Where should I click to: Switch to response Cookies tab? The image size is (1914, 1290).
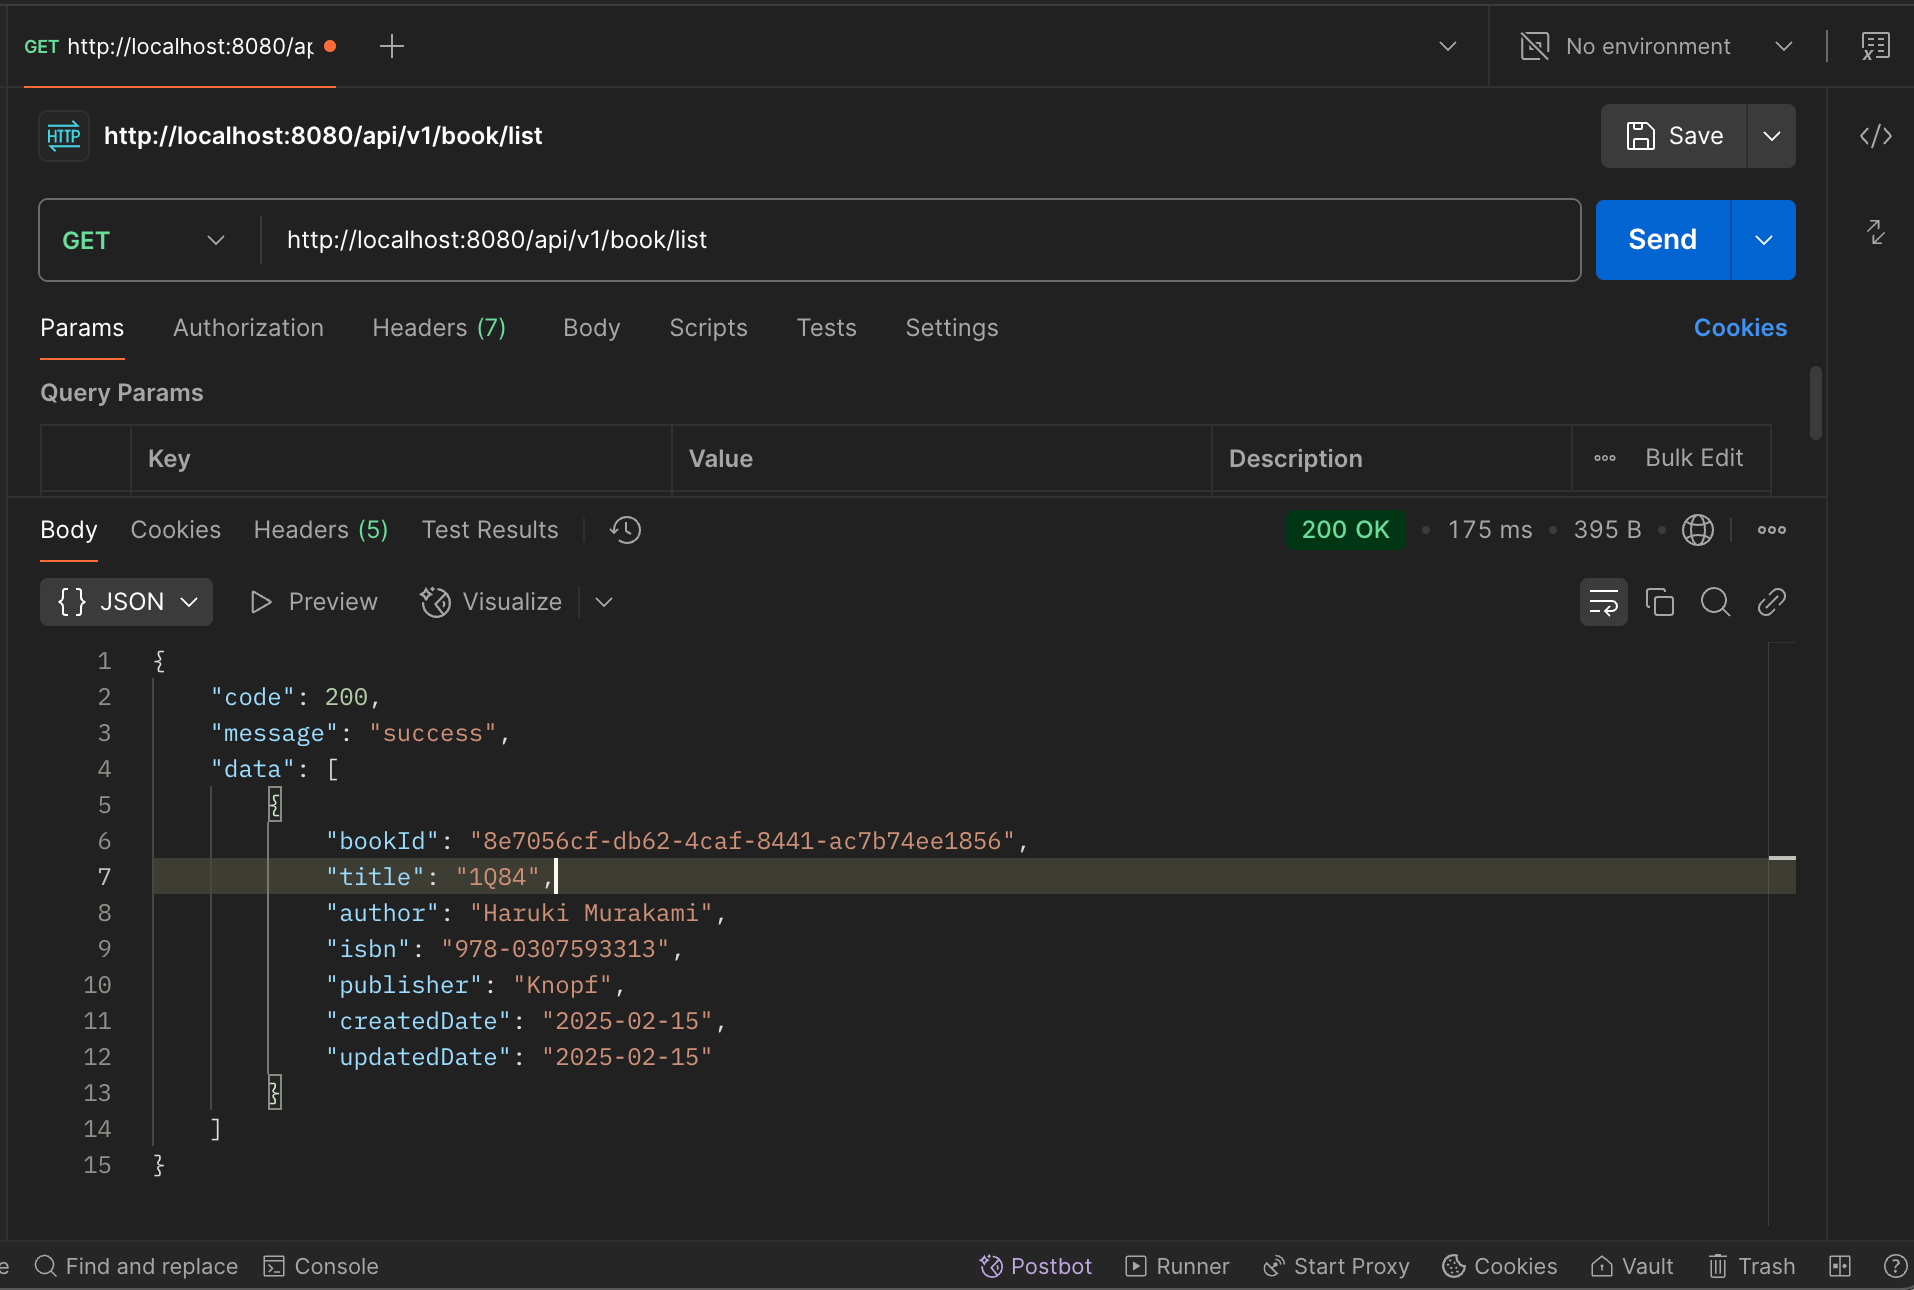tap(175, 530)
